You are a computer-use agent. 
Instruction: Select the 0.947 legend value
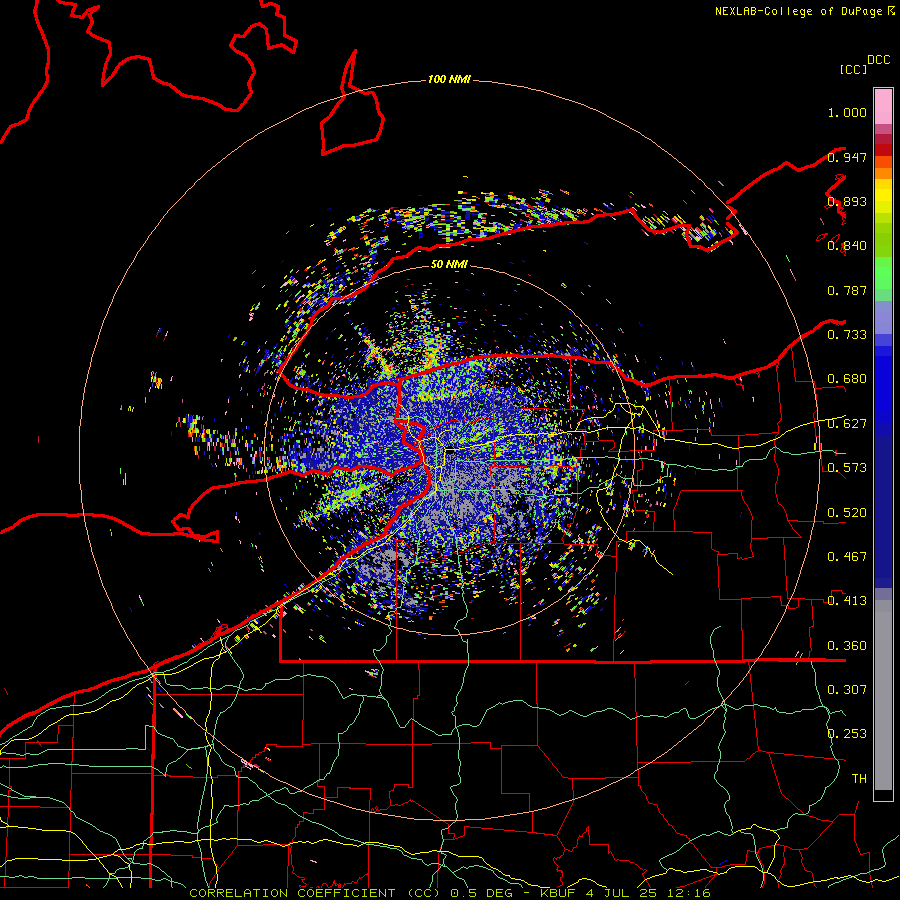coord(847,157)
